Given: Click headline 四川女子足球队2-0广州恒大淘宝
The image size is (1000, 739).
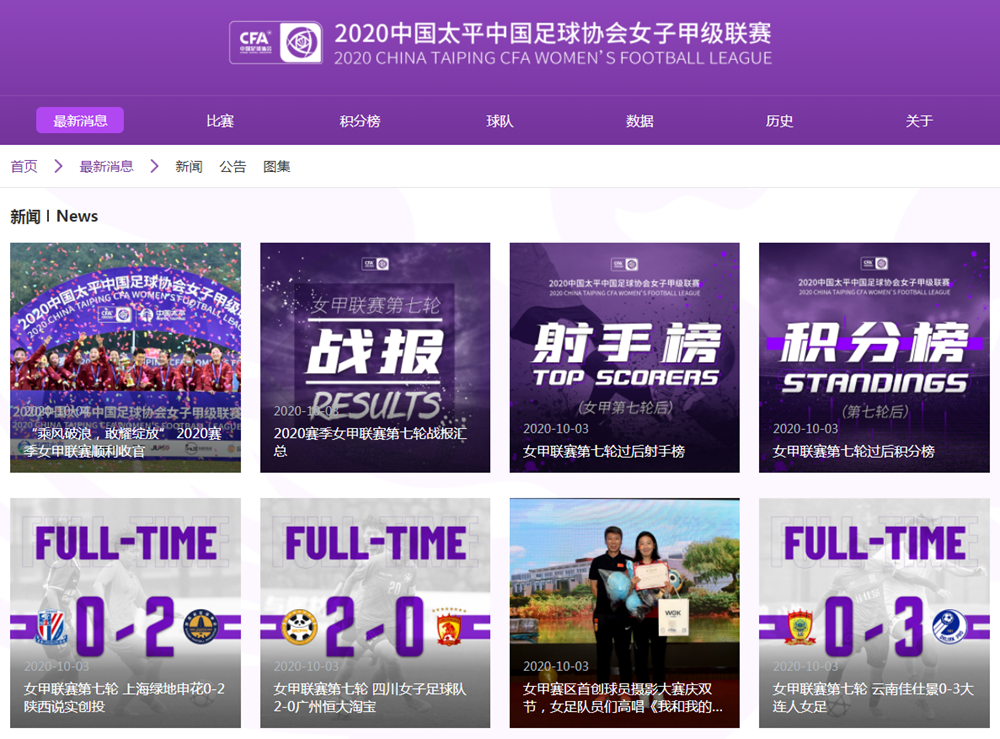Looking at the screenshot, I should pos(370,697).
